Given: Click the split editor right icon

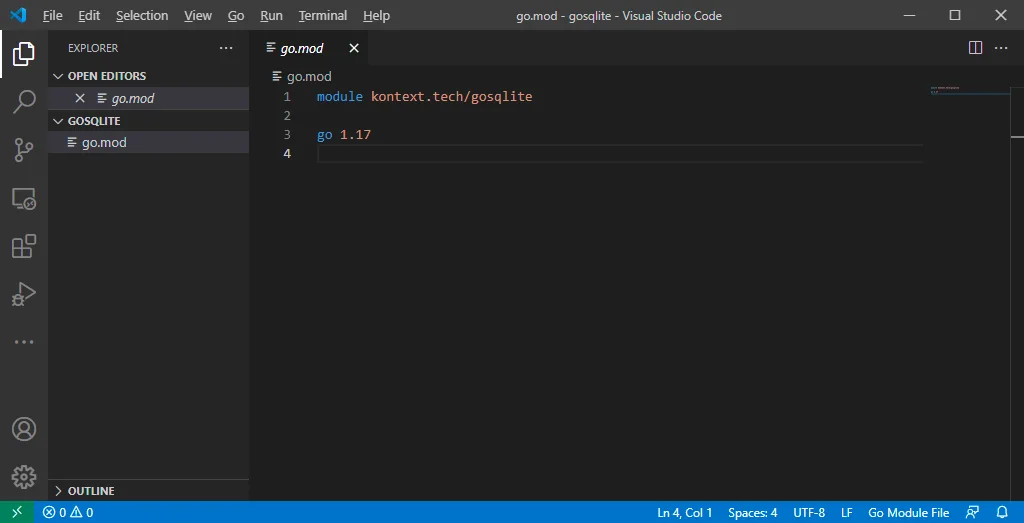Looking at the screenshot, I should coord(976,48).
